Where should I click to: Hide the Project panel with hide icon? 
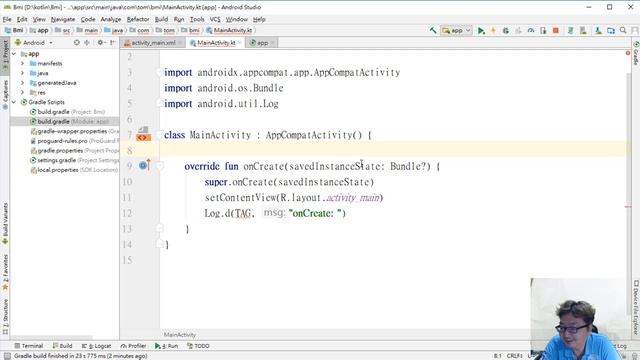pyautogui.click(x=113, y=42)
